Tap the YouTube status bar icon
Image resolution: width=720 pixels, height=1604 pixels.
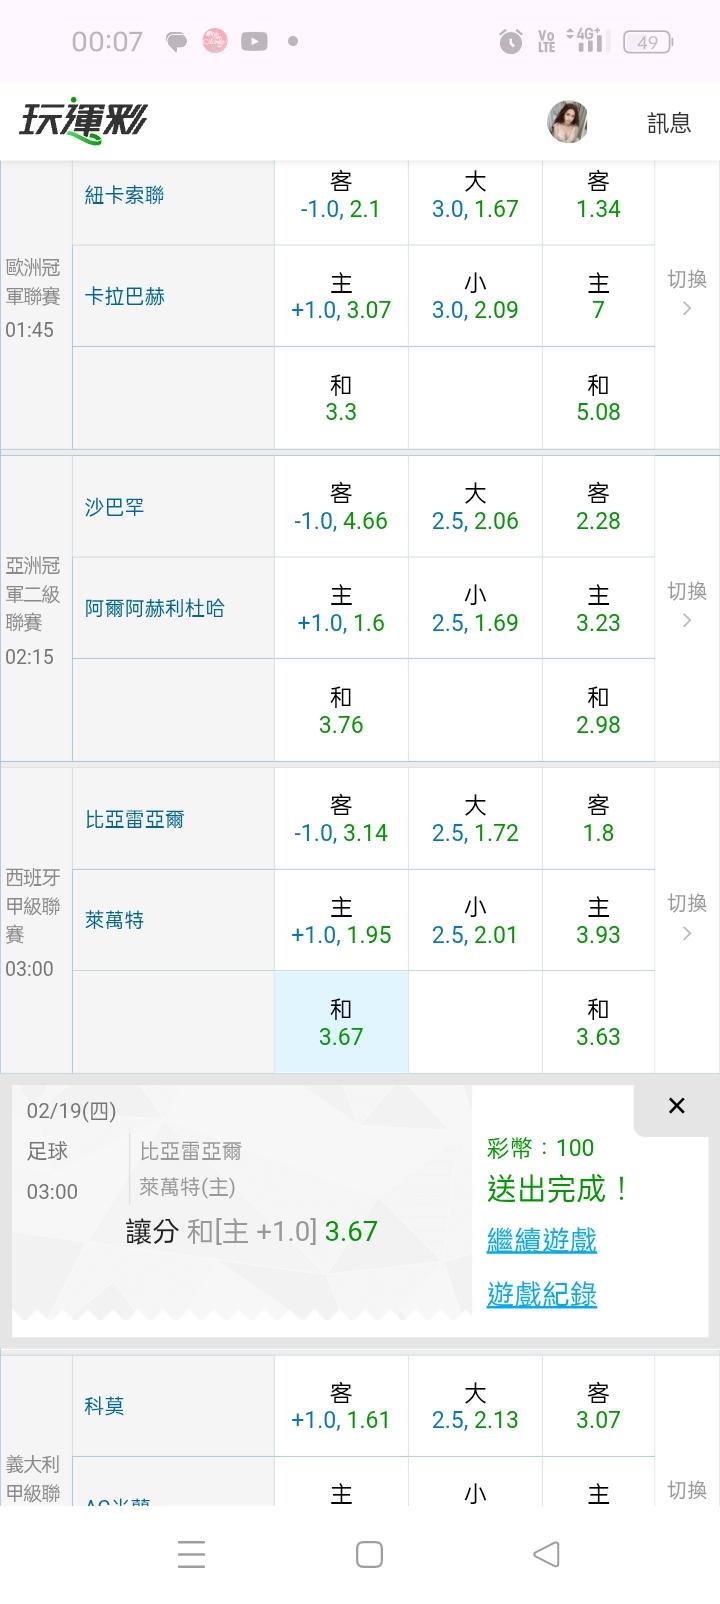[254, 41]
